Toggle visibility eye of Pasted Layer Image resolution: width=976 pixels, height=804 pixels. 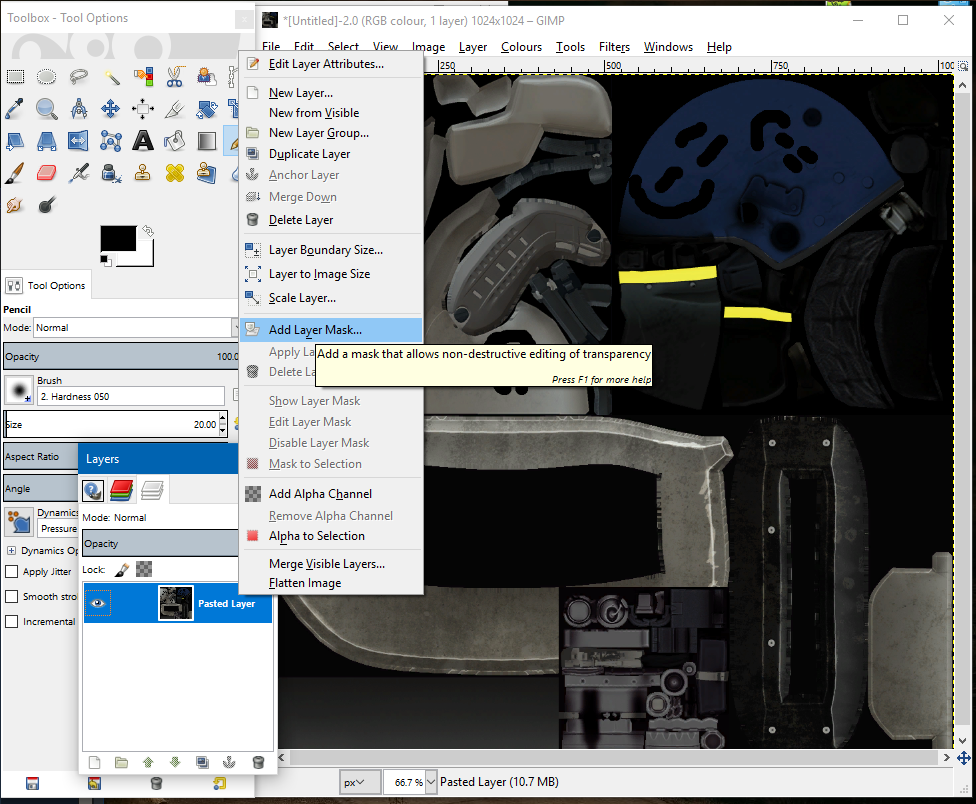click(x=98, y=603)
